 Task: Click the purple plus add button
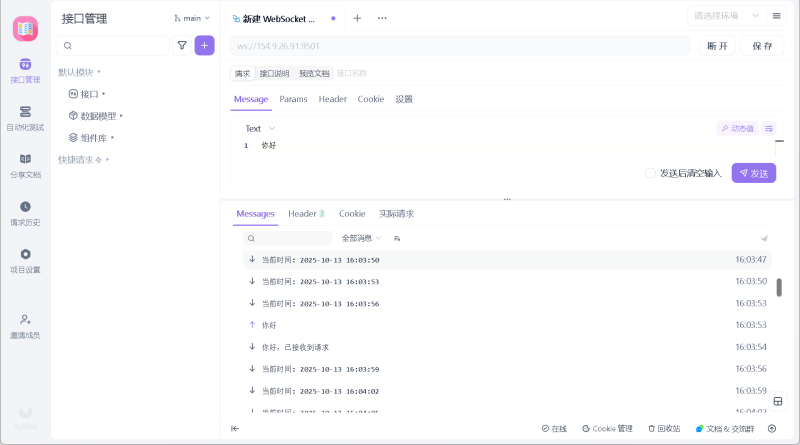204,45
